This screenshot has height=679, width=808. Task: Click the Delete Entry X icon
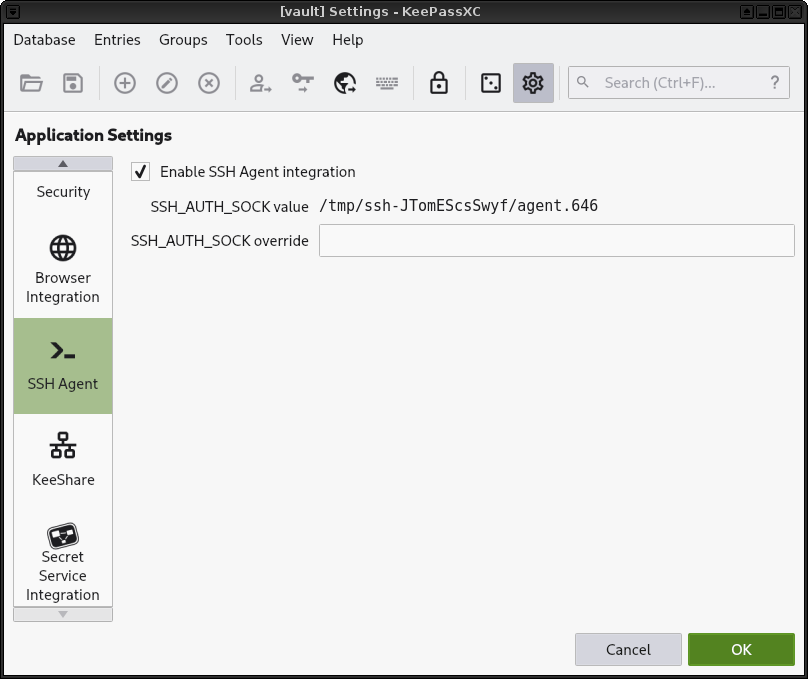(x=209, y=83)
